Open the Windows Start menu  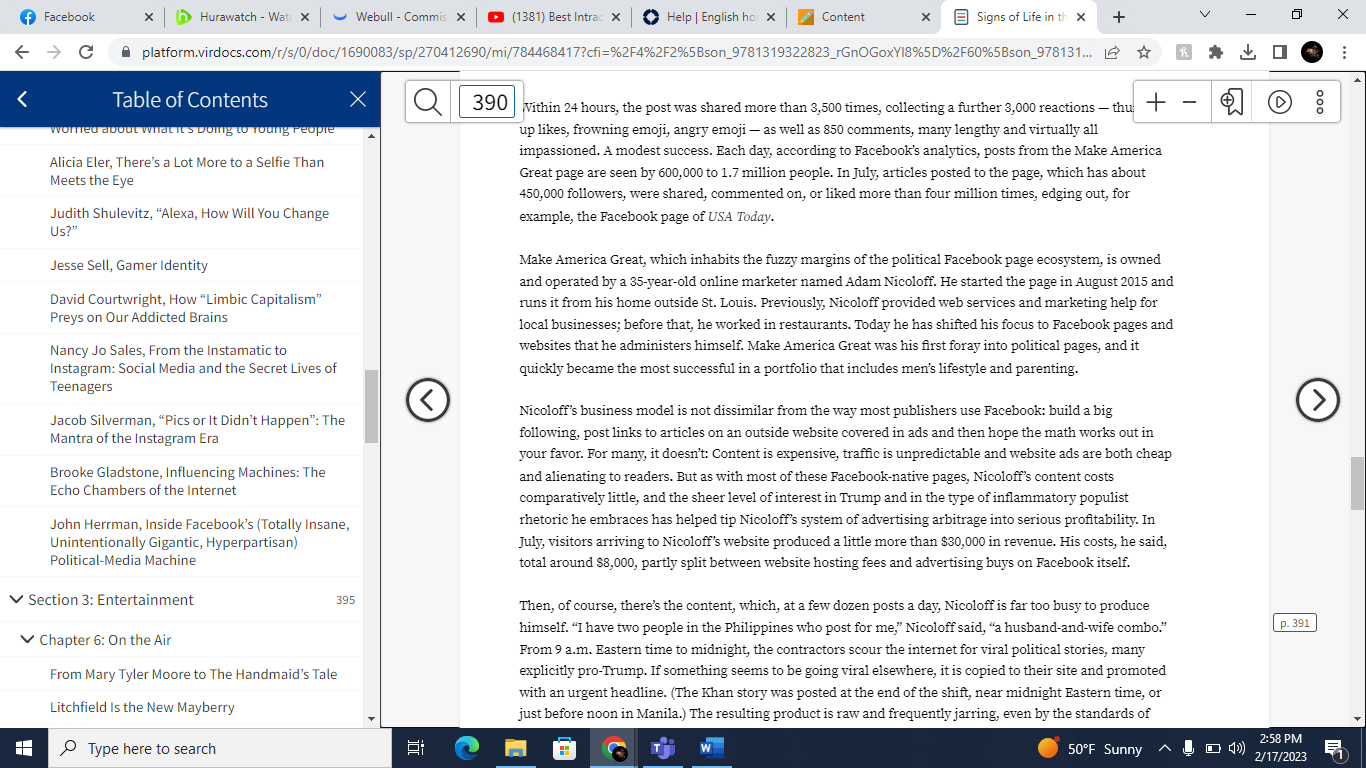(24, 748)
